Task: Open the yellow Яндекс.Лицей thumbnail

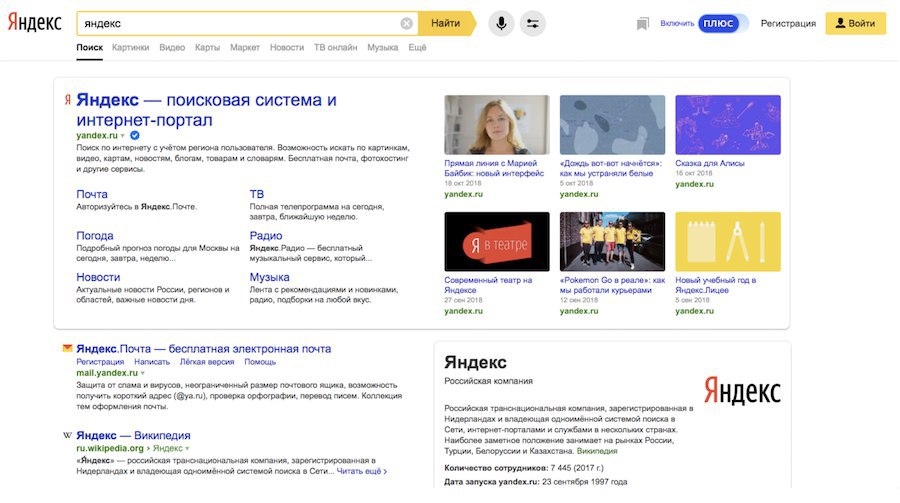Action: (x=728, y=242)
